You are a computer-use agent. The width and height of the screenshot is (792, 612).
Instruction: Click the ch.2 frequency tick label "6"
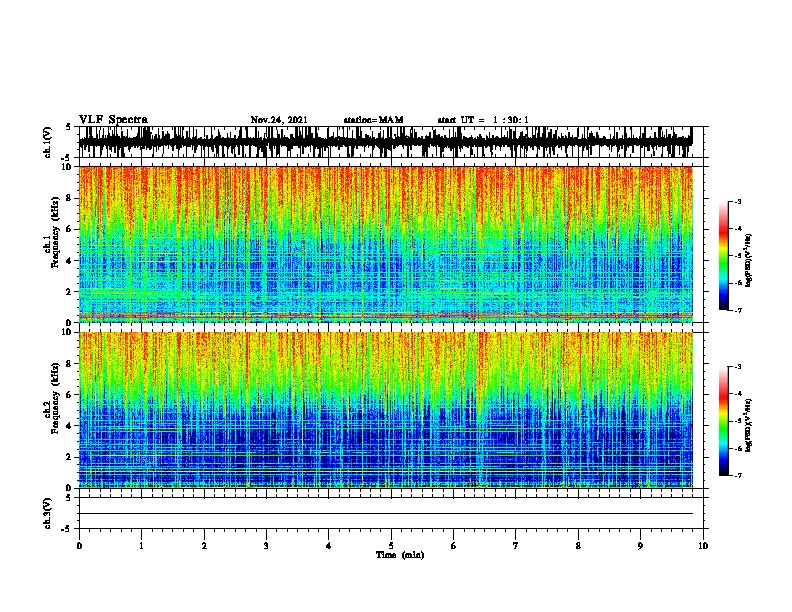[x=69, y=394]
